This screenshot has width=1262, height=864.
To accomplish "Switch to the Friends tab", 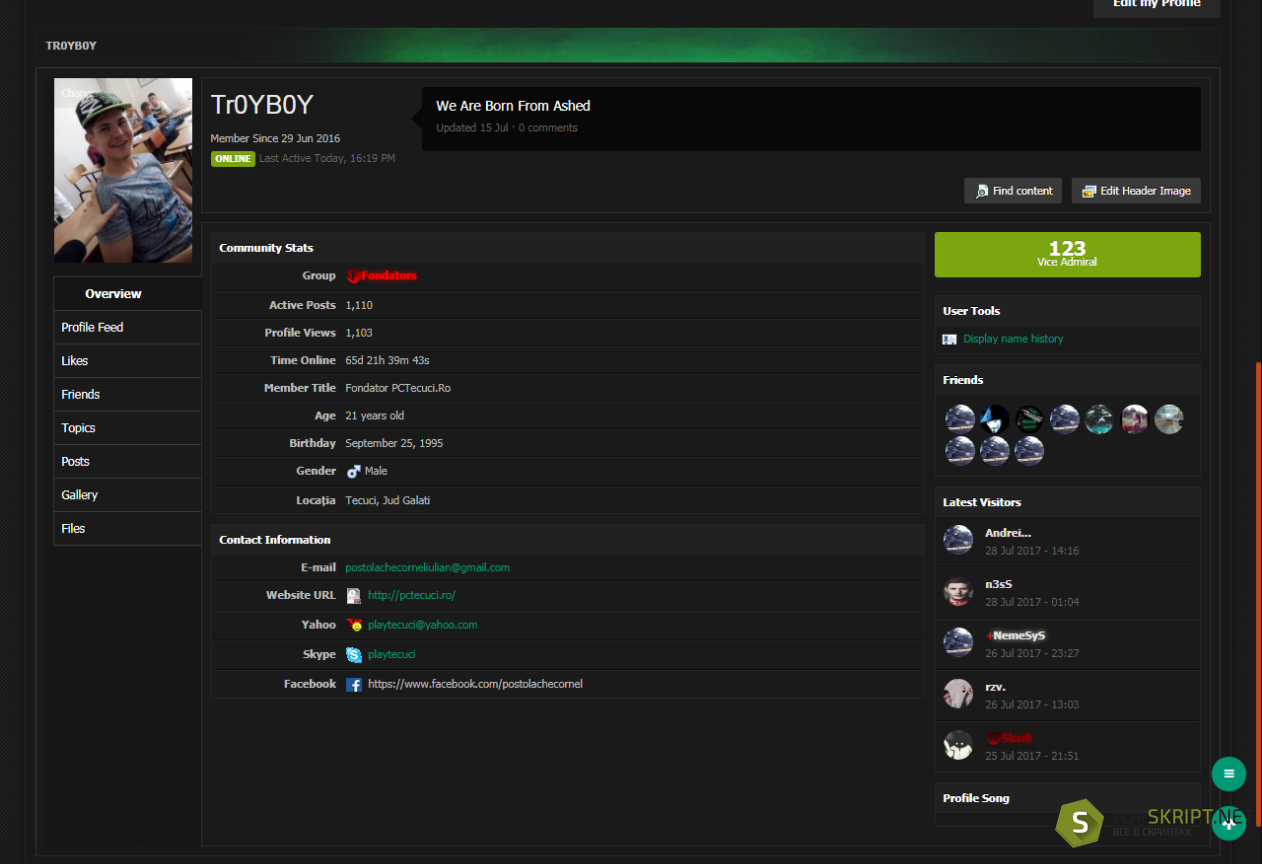I will pyautogui.click(x=127, y=394).
